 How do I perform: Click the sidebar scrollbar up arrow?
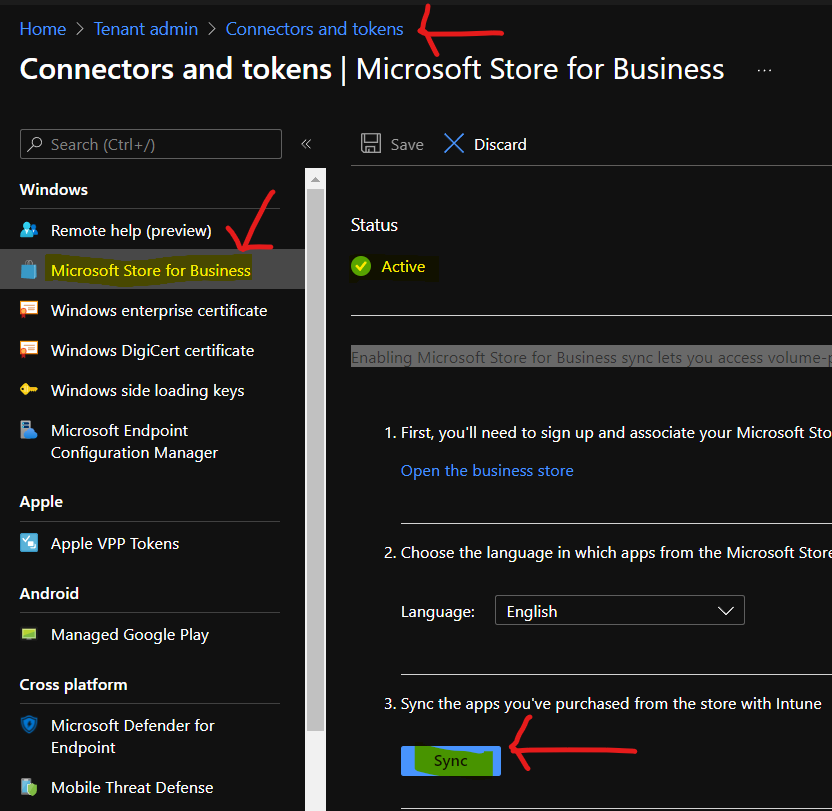(315, 179)
